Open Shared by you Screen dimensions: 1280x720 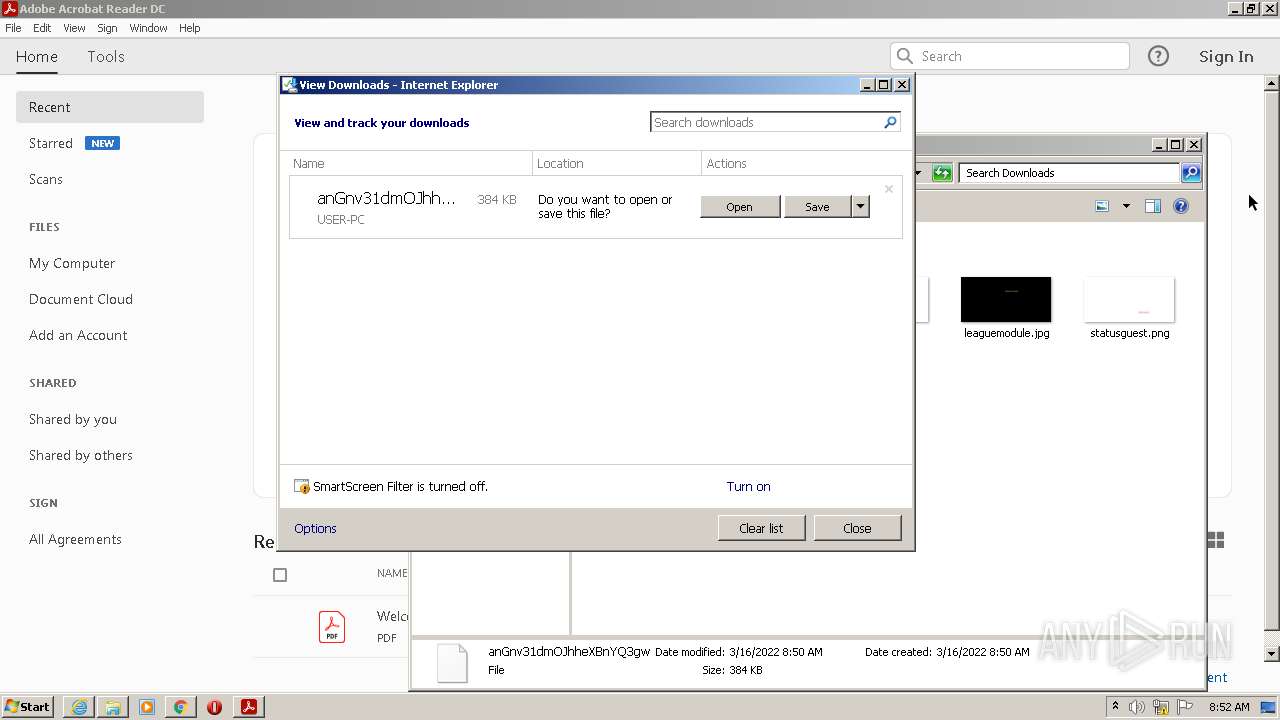73,419
